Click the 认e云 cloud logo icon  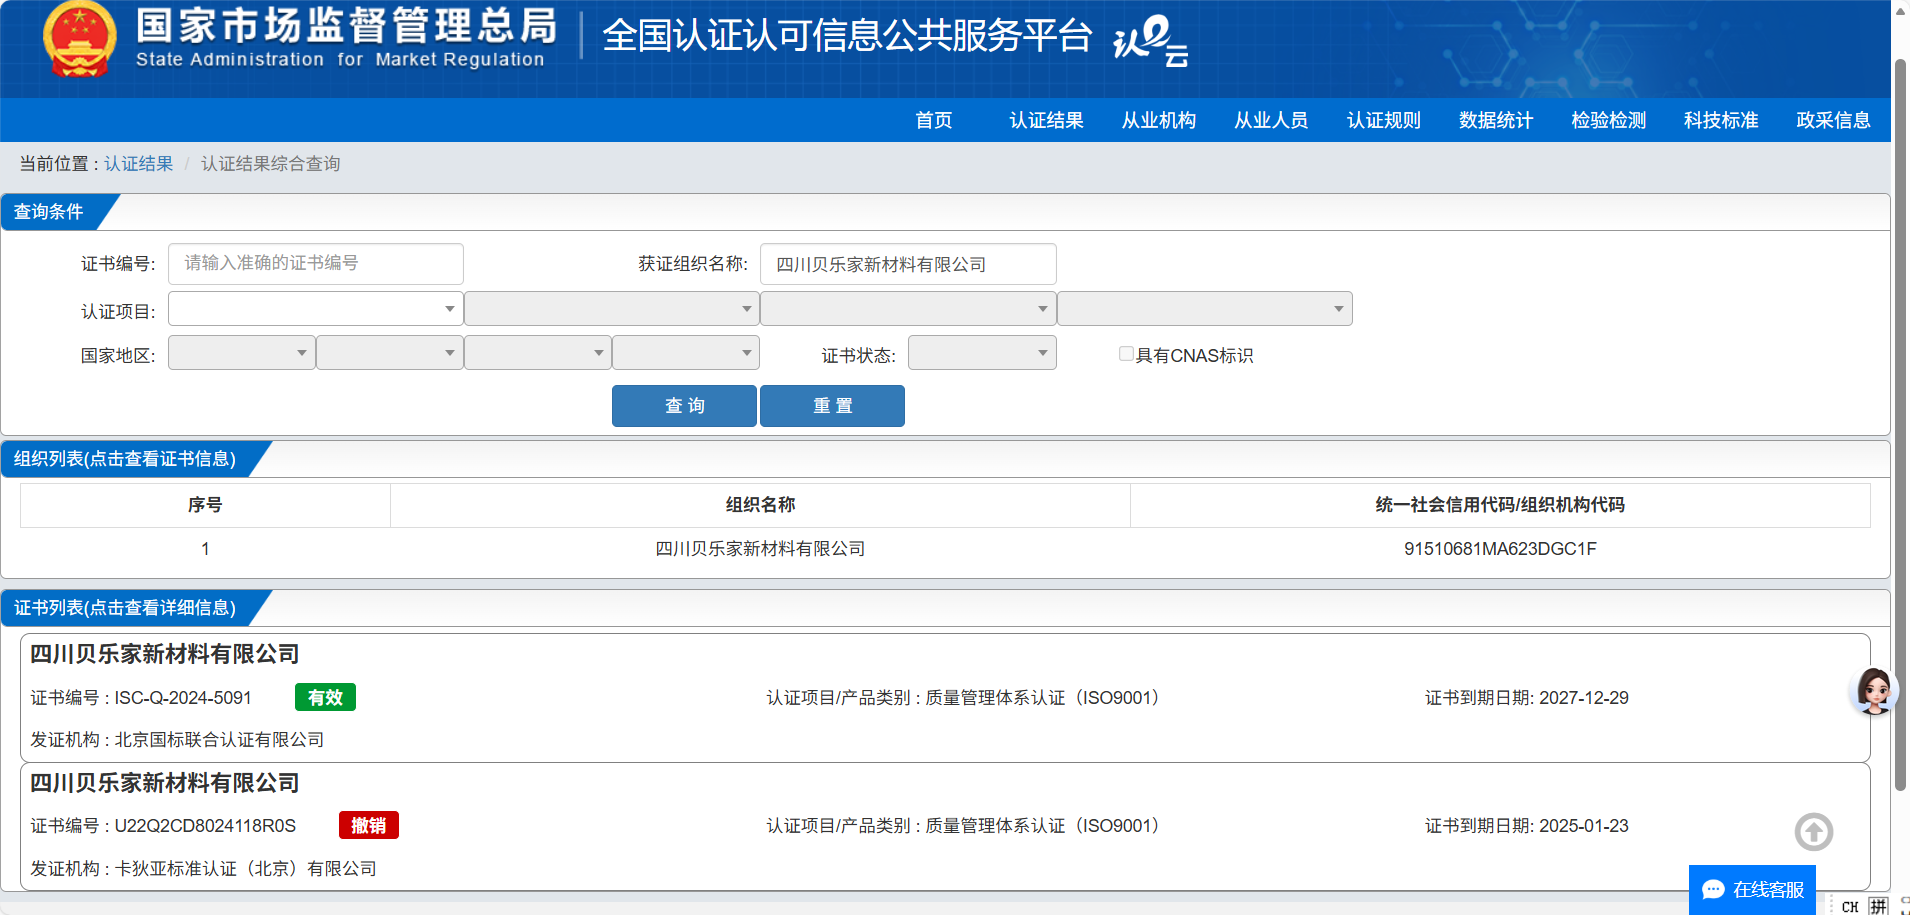pyautogui.click(x=1151, y=41)
